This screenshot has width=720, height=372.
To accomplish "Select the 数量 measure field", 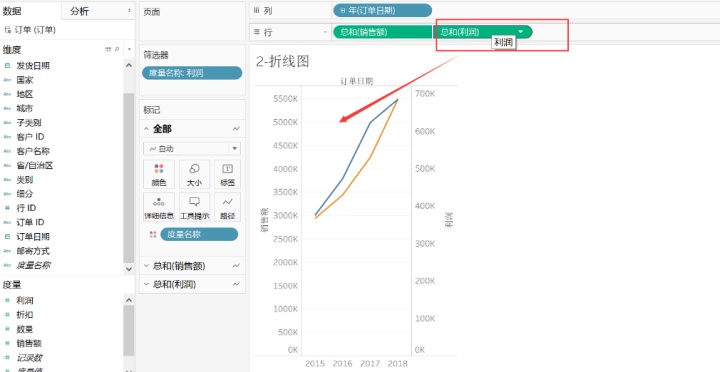I will tap(25, 329).
